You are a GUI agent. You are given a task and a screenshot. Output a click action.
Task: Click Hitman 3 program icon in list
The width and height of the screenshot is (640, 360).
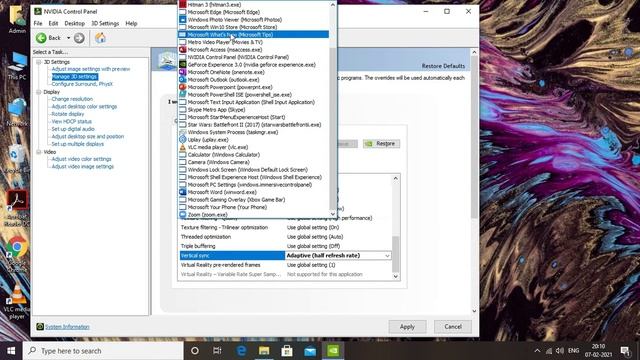point(182,4)
